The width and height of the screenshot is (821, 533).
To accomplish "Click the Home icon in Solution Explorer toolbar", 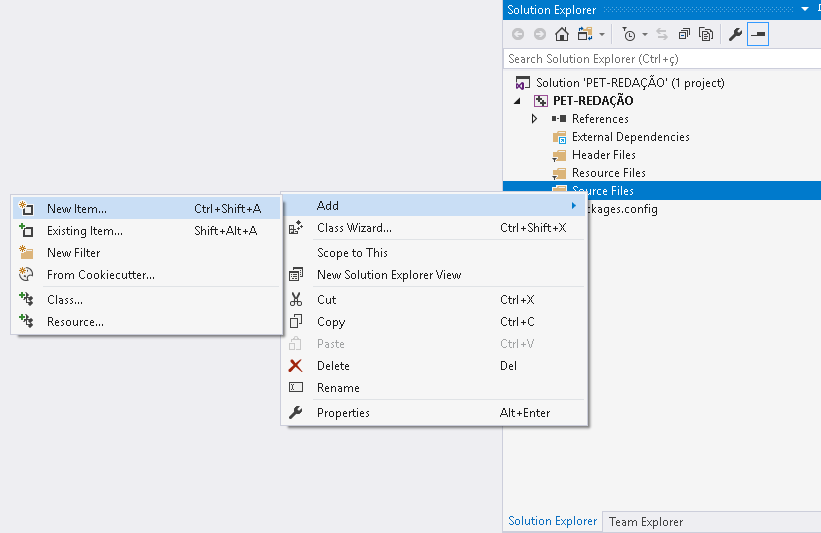I will click(562, 34).
